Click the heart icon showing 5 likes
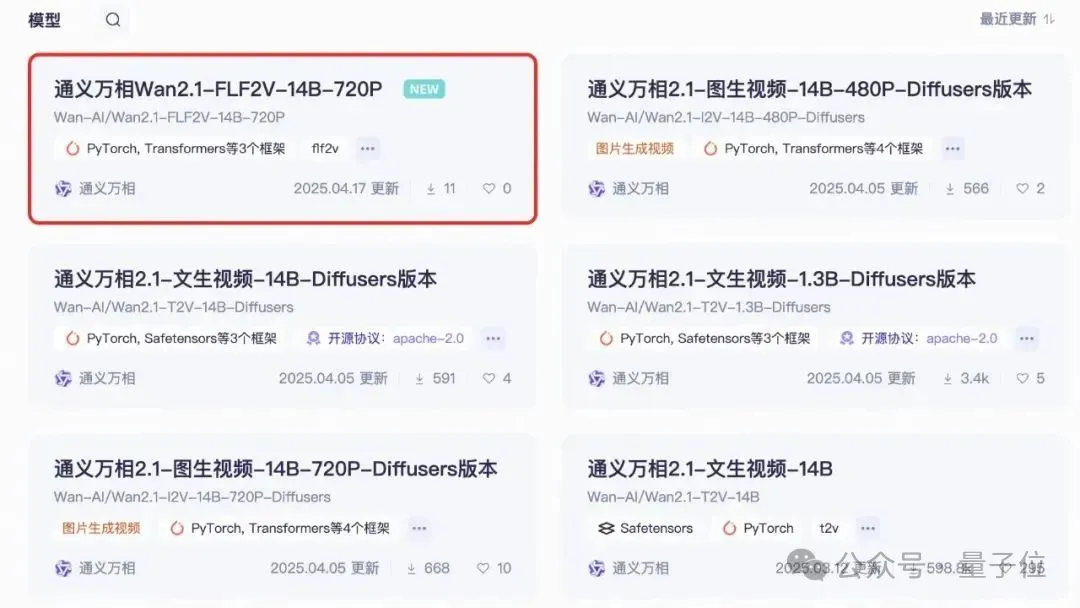The height and width of the screenshot is (608, 1080). coord(1022,378)
